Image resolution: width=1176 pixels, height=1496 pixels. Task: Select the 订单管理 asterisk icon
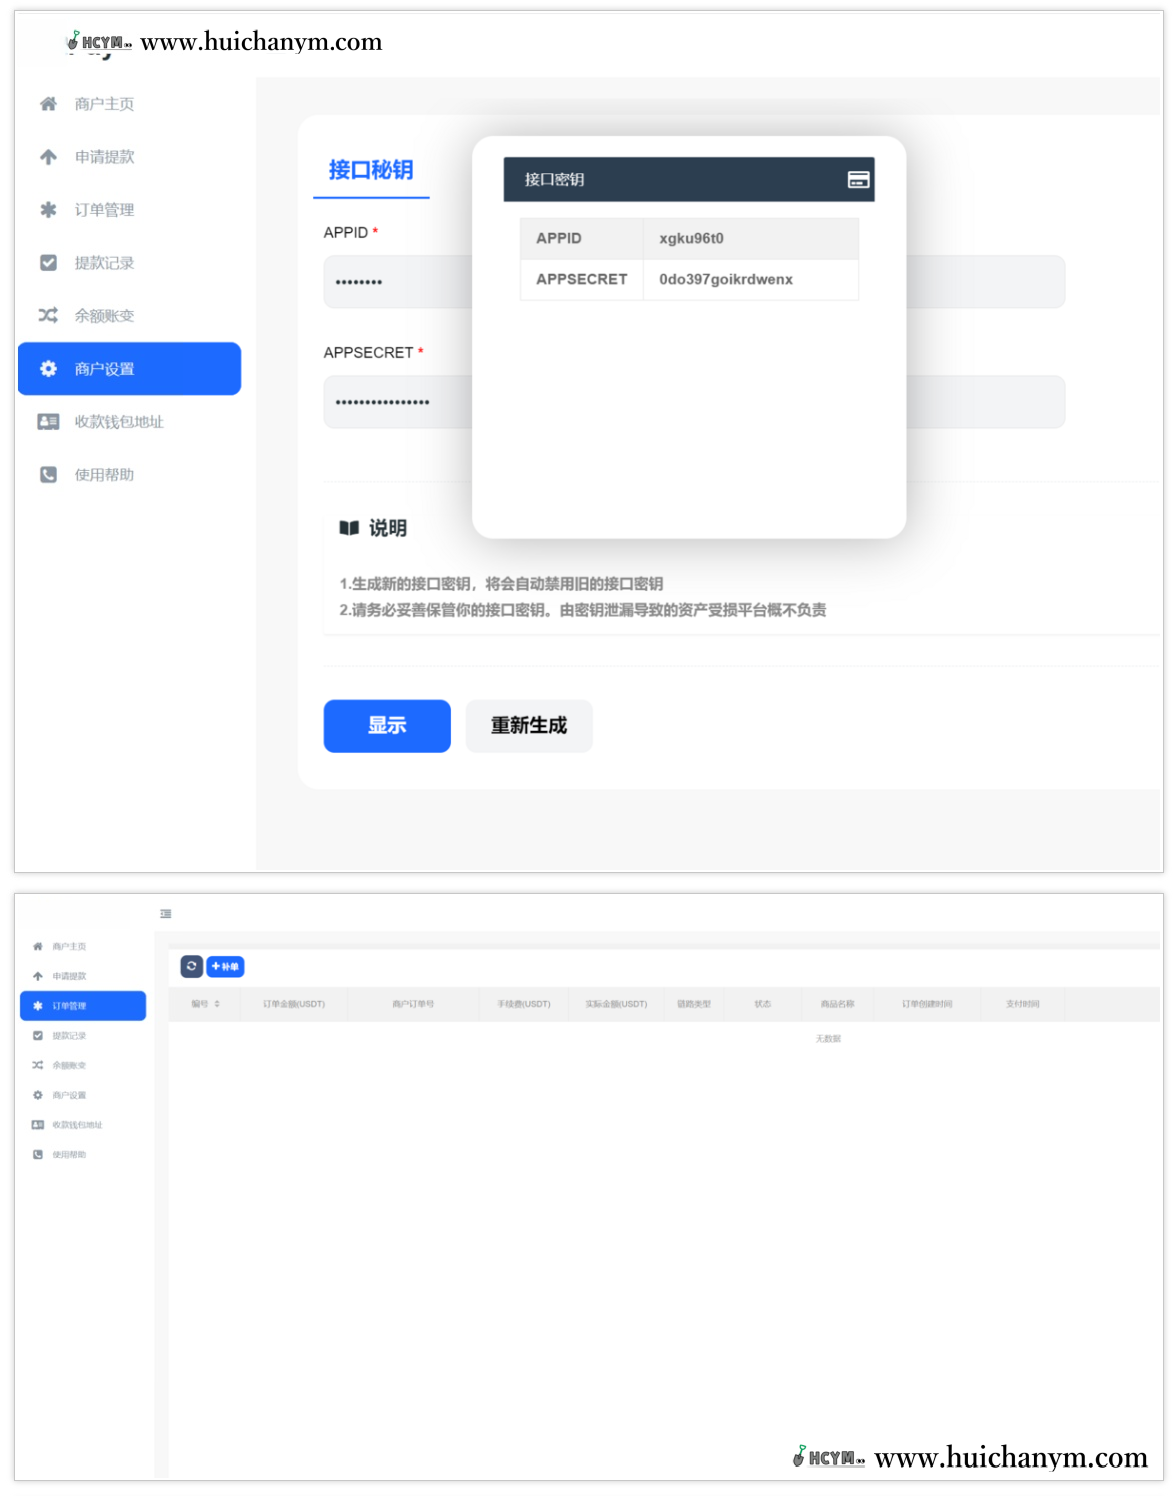pos(47,210)
